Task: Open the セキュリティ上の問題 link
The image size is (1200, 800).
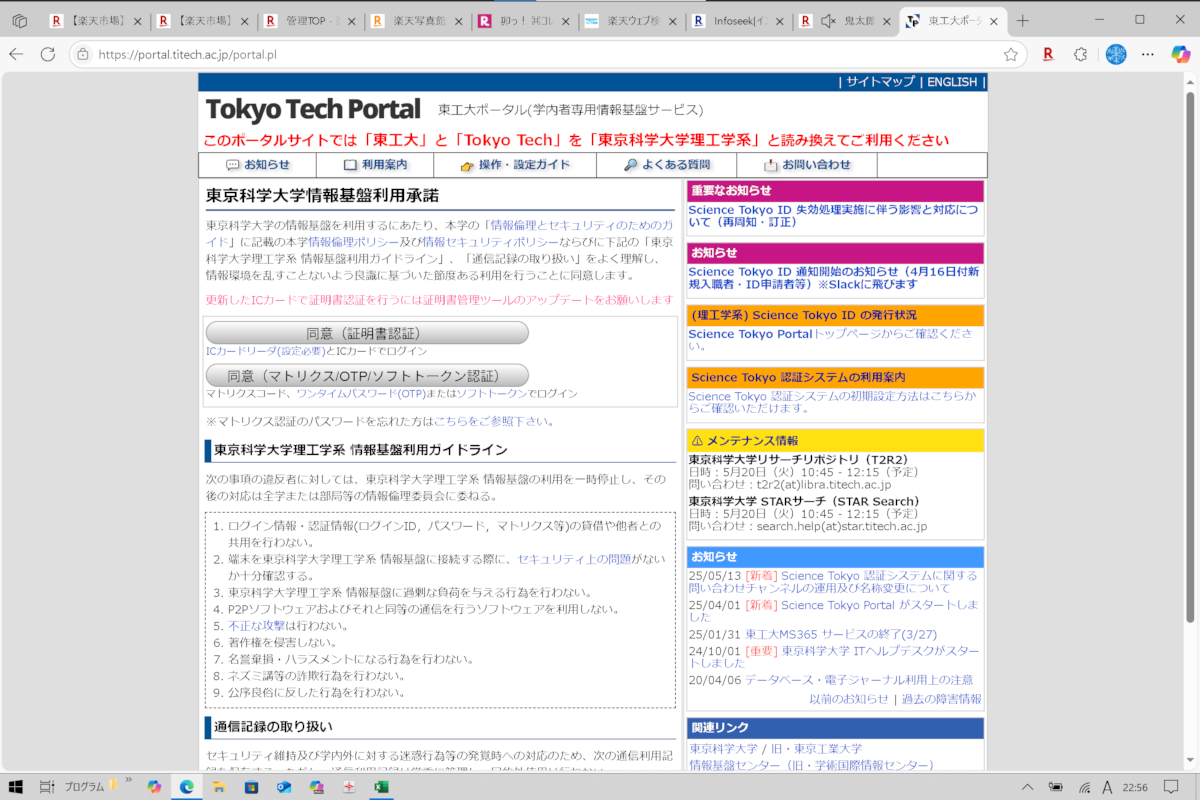Action: [574, 559]
